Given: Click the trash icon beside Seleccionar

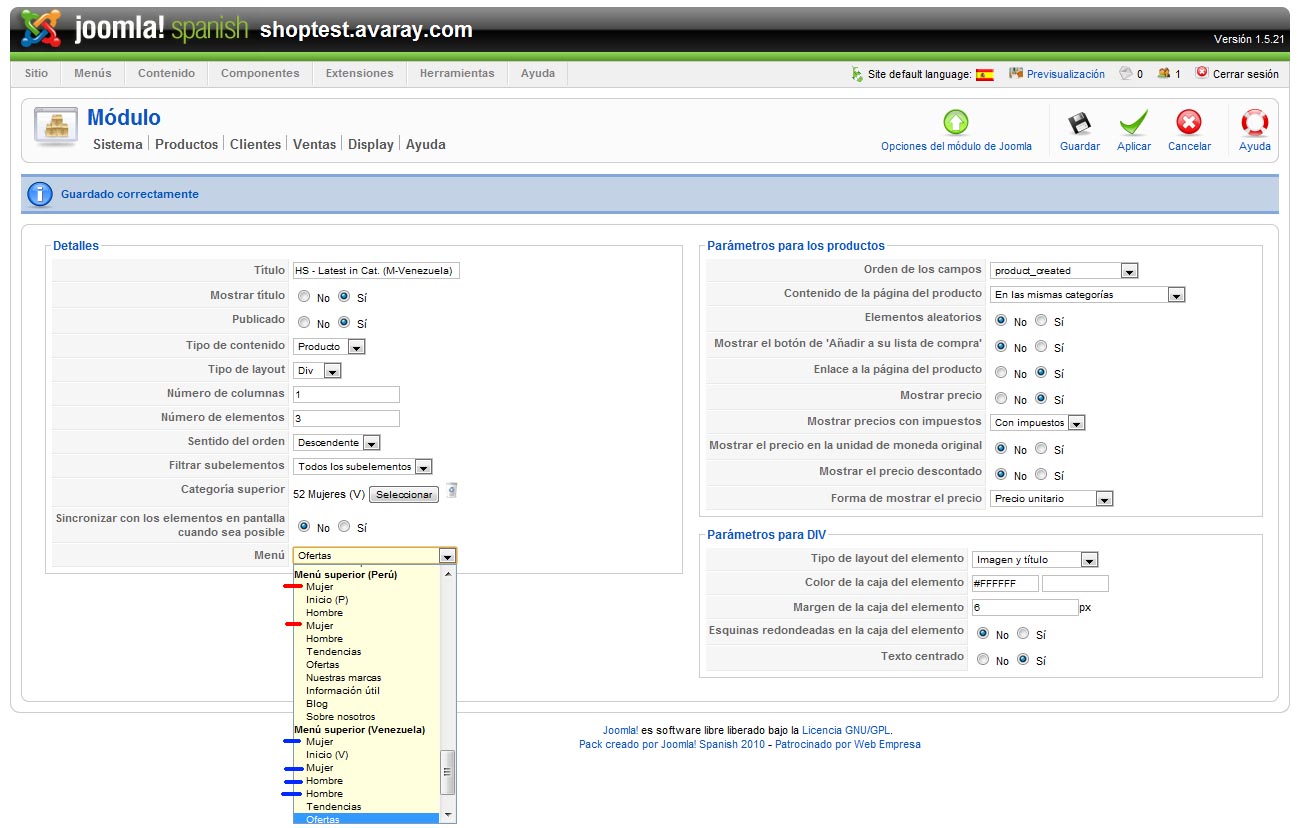Looking at the screenshot, I should pos(452,490).
